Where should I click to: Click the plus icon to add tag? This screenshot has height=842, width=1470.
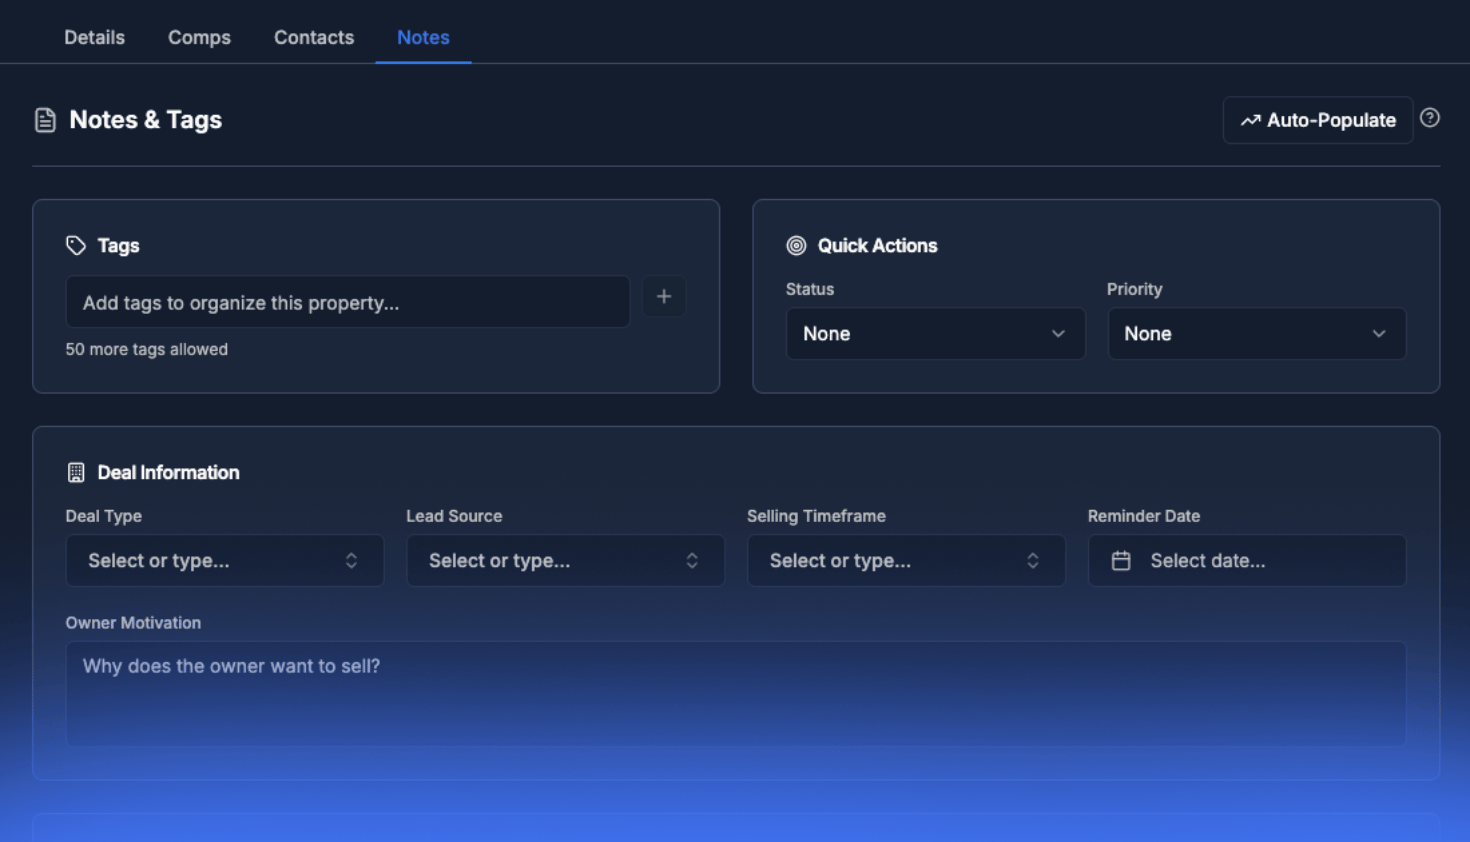pyautogui.click(x=664, y=297)
